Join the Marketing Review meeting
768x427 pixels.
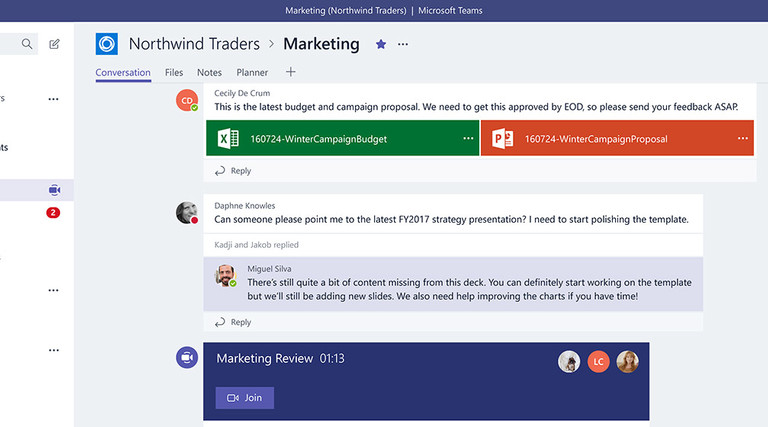245,398
